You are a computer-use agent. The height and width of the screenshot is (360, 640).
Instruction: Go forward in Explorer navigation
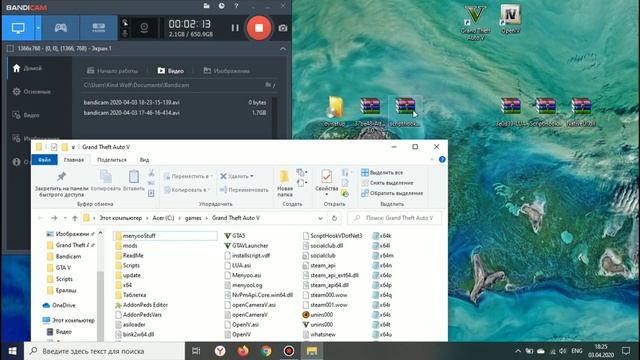[x=54, y=218]
